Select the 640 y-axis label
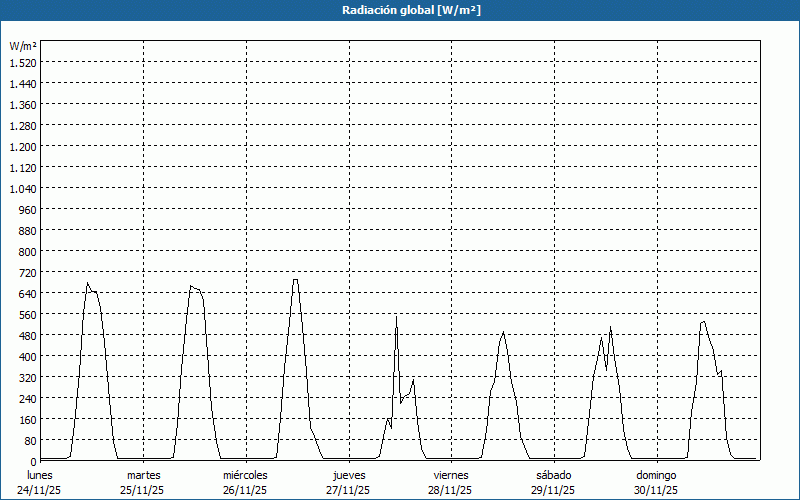The width and height of the screenshot is (800, 500). click(28, 294)
